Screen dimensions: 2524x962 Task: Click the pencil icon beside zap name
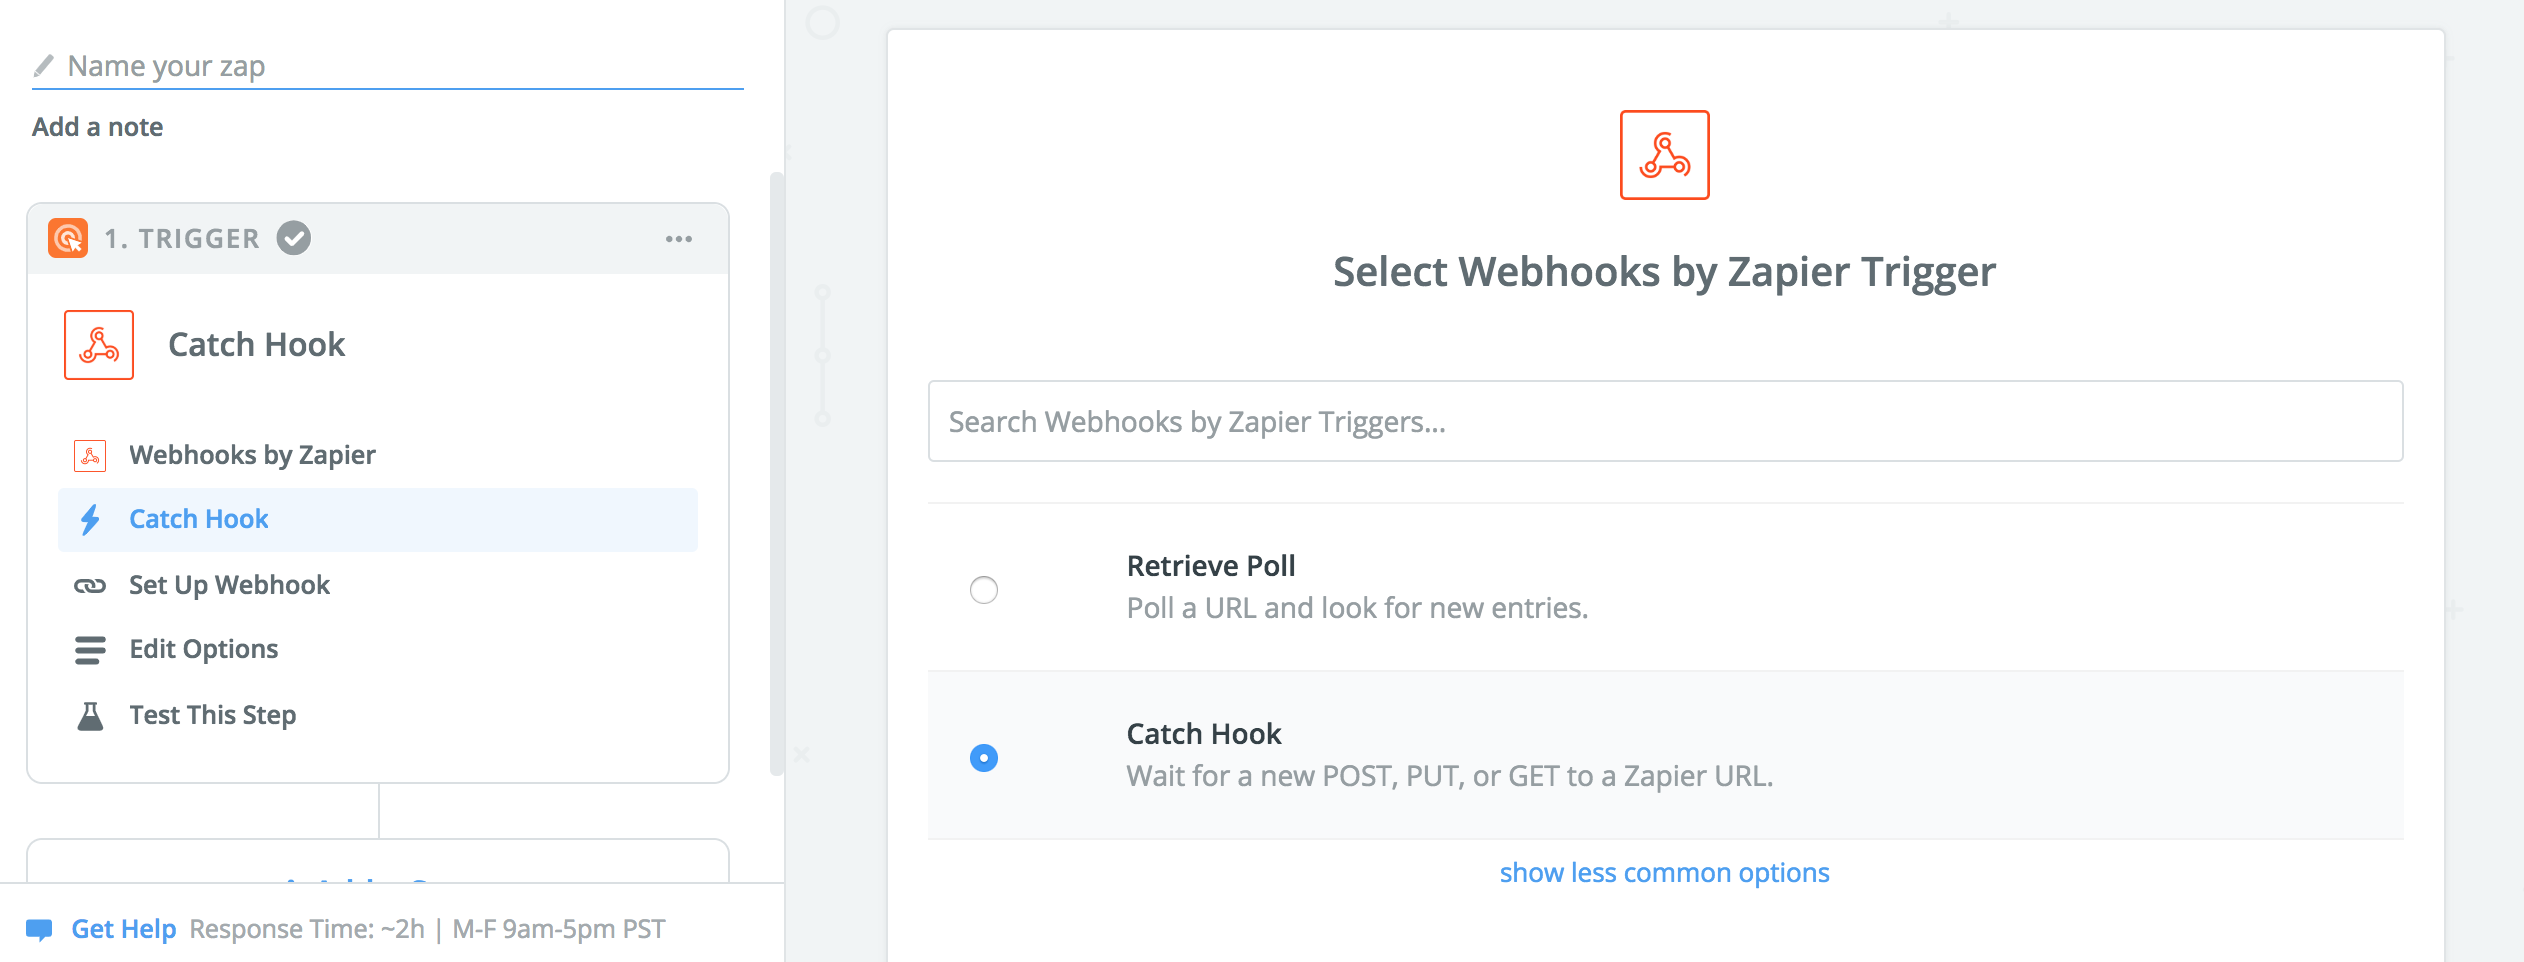click(43, 66)
